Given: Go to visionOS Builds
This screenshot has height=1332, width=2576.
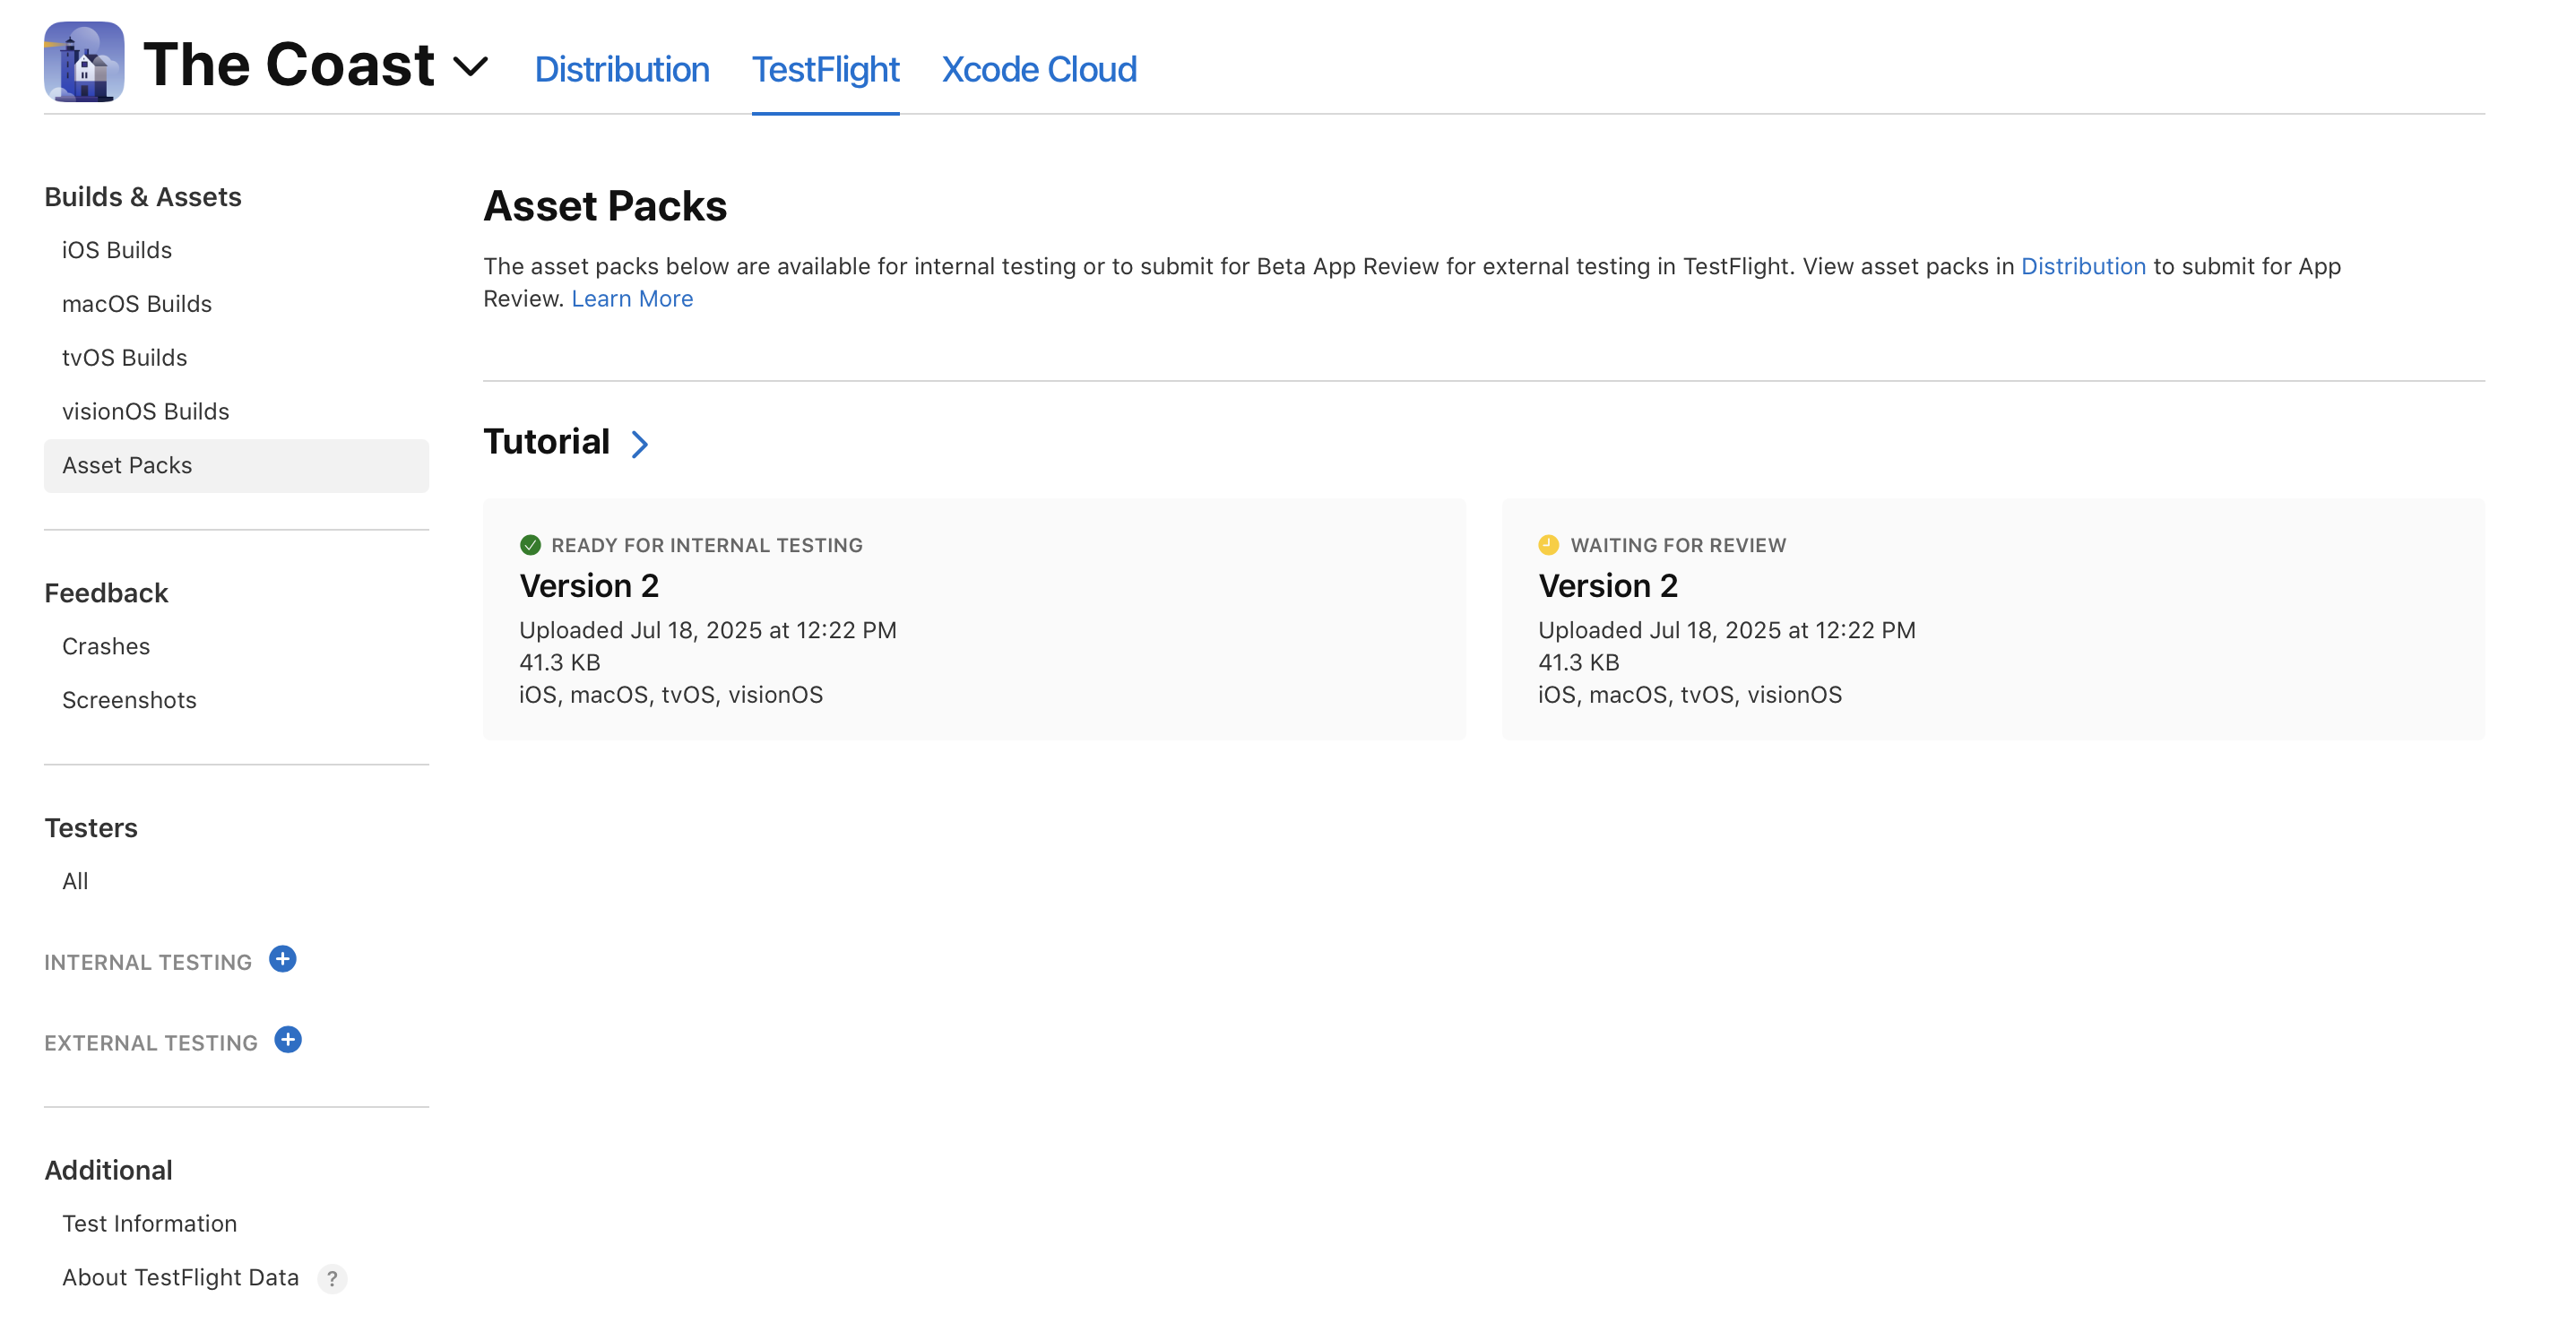Looking at the screenshot, I should (146, 411).
